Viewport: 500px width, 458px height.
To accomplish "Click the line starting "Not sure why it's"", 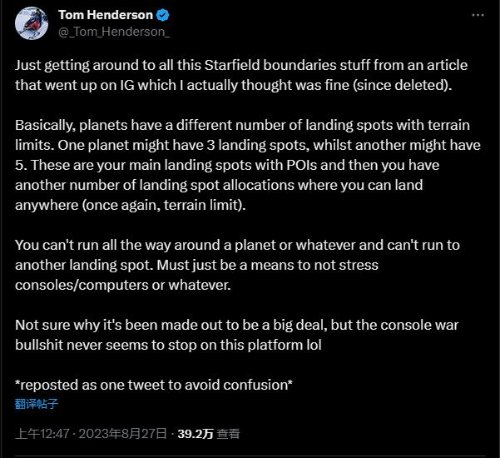I will click(x=237, y=325).
